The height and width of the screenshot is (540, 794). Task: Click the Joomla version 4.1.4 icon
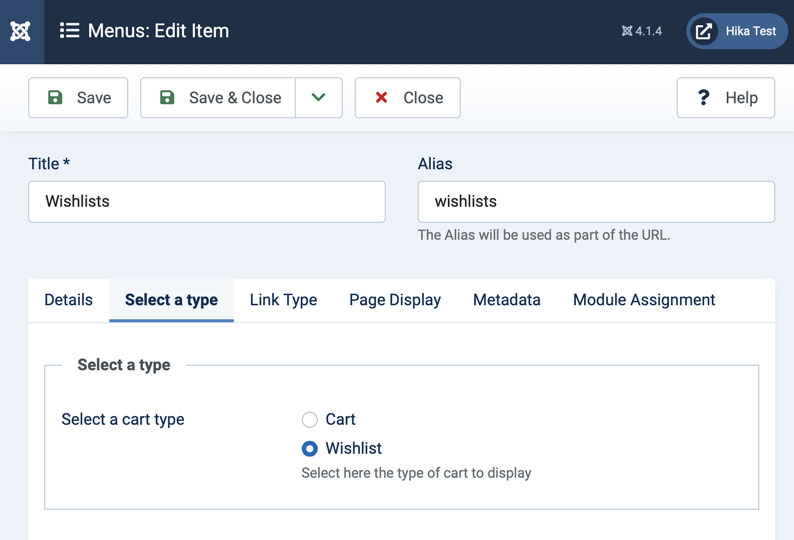[627, 31]
